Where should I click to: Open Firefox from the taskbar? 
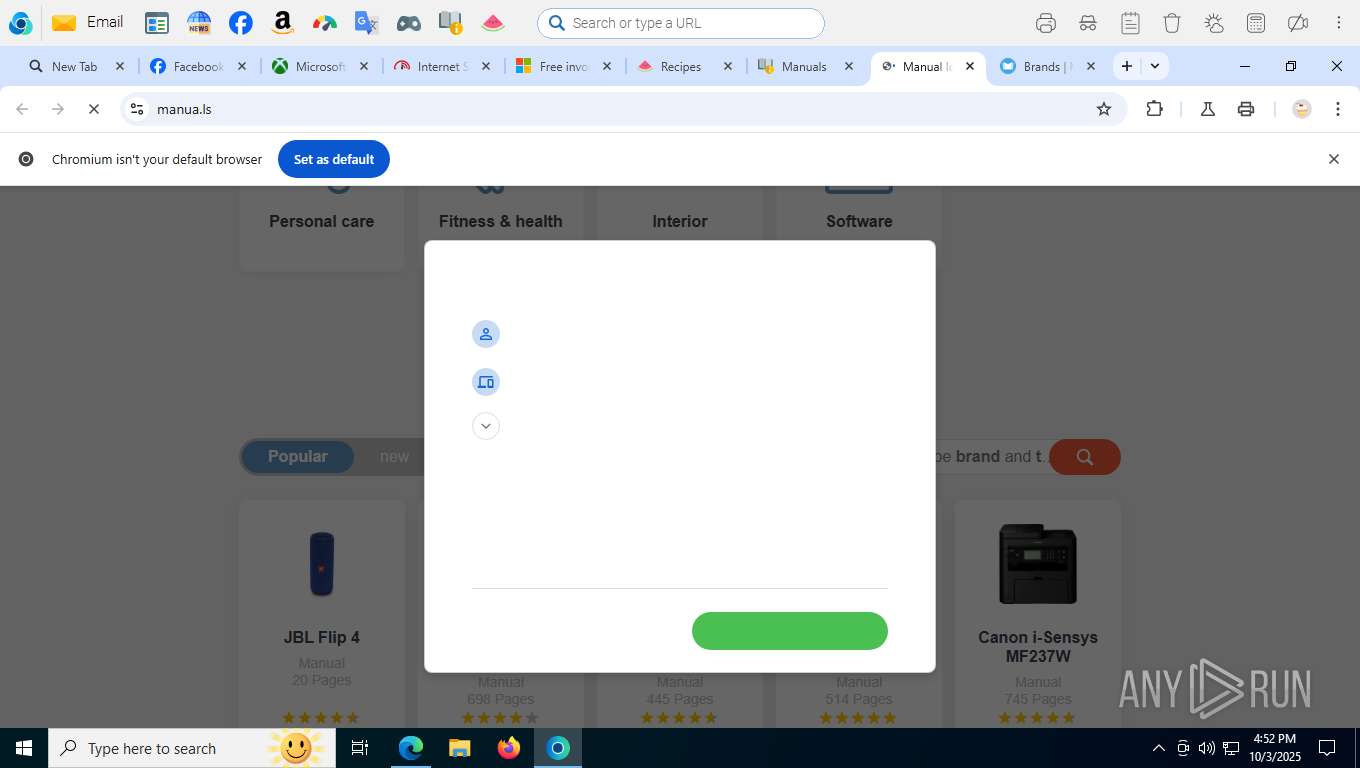pyautogui.click(x=509, y=748)
